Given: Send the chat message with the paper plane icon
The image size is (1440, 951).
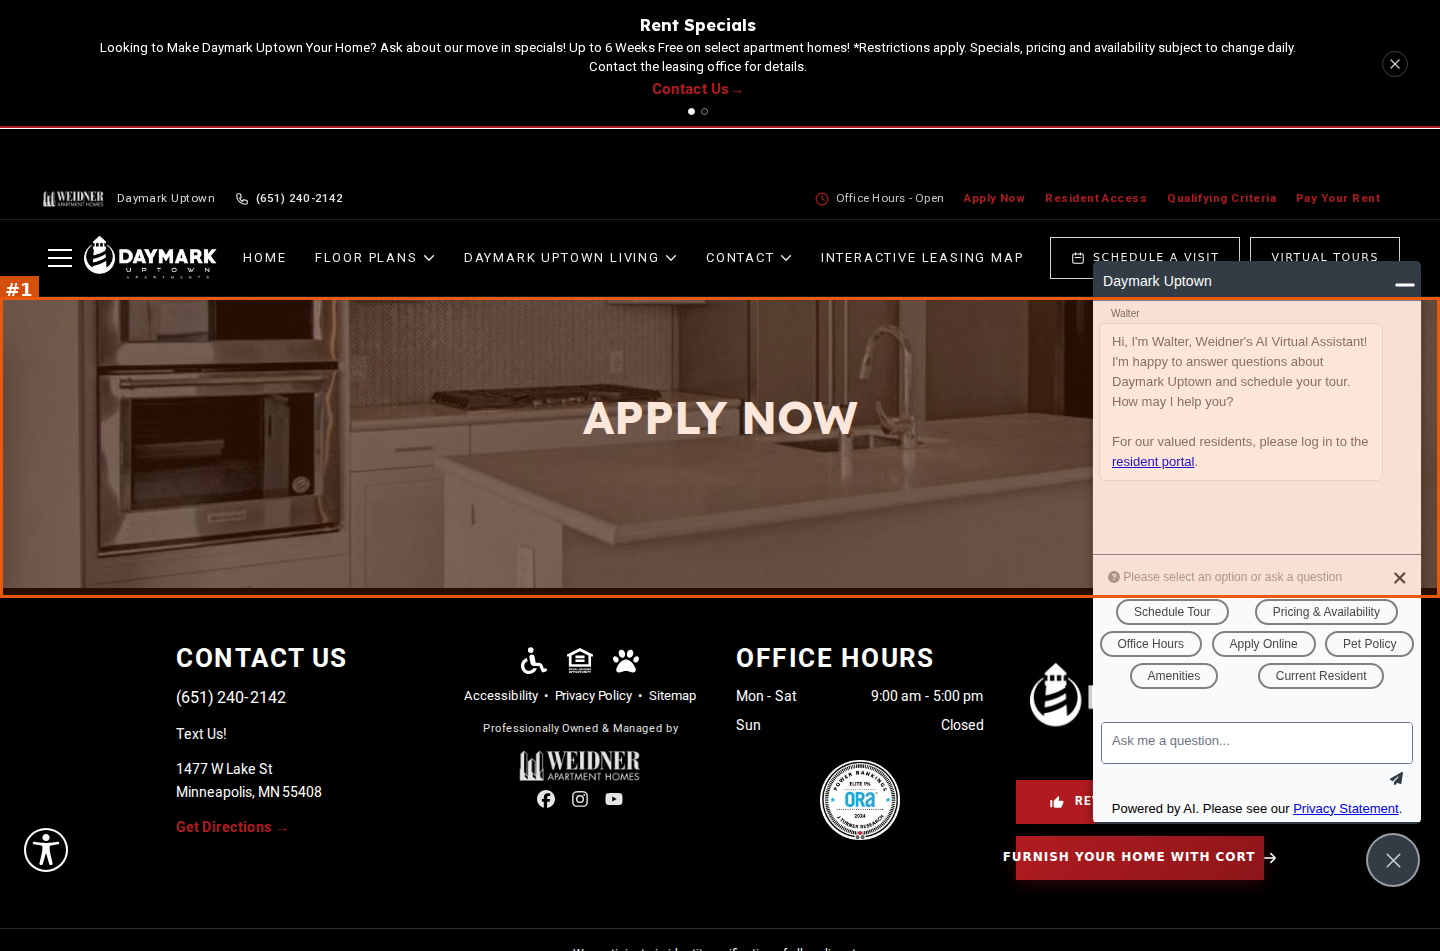Looking at the screenshot, I should tap(1396, 778).
